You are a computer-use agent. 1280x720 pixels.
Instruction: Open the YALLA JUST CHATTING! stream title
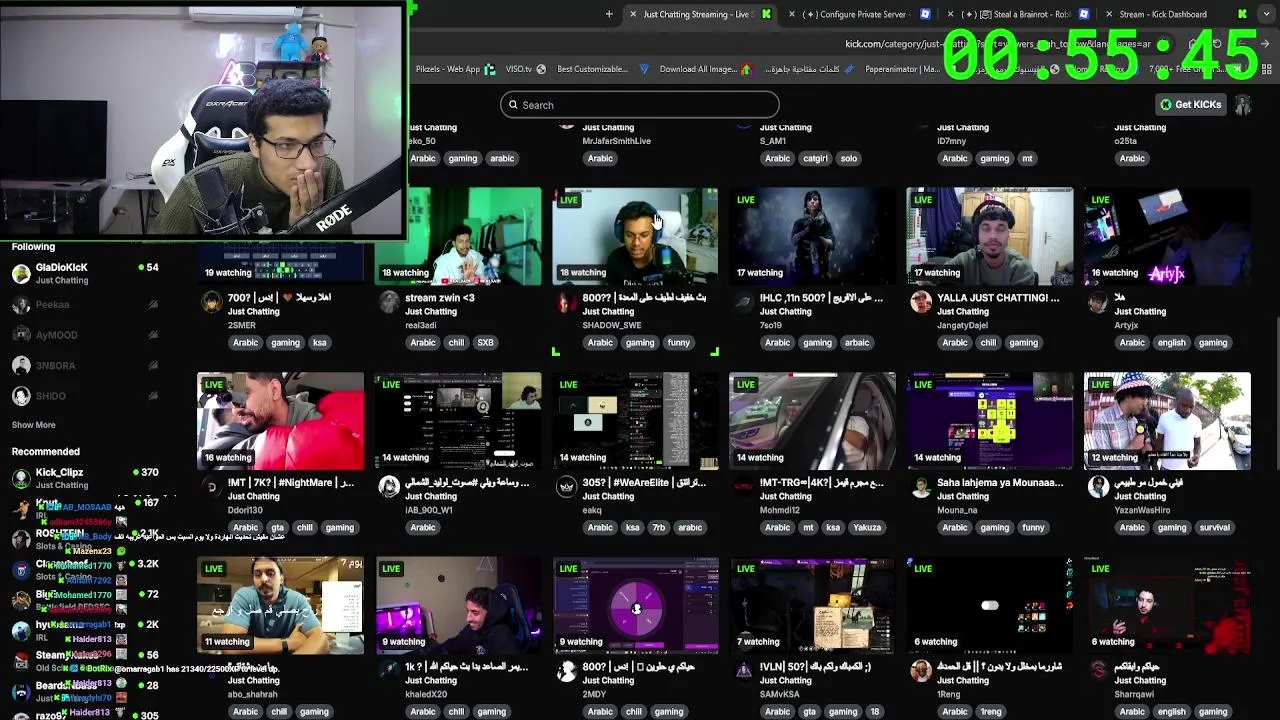998,297
